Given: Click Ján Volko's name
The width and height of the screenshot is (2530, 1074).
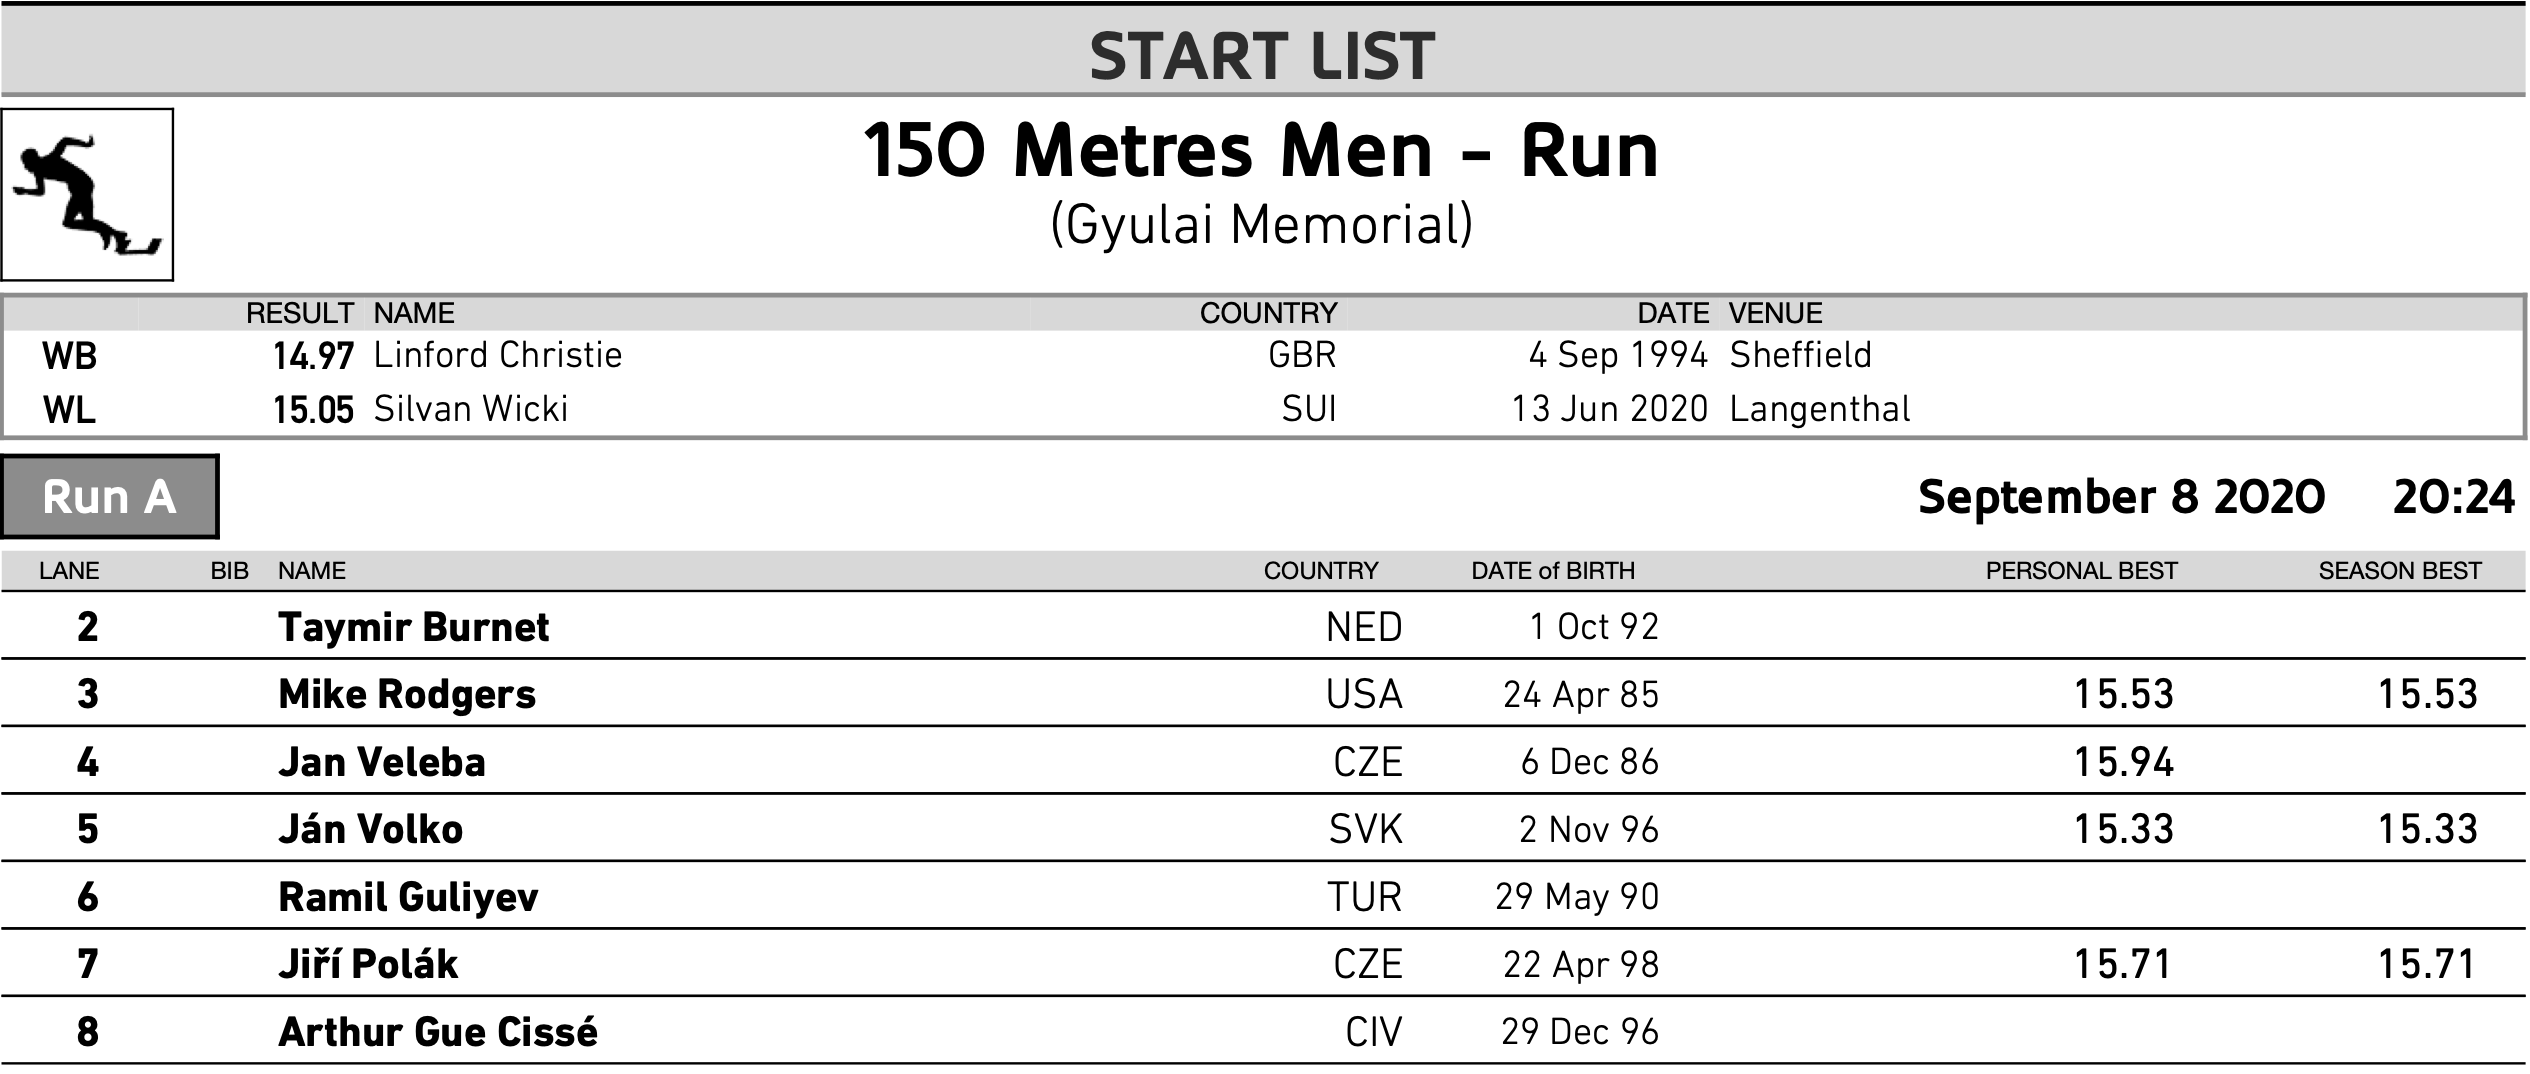Looking at the screenshot, I should [x=371, y=829].
